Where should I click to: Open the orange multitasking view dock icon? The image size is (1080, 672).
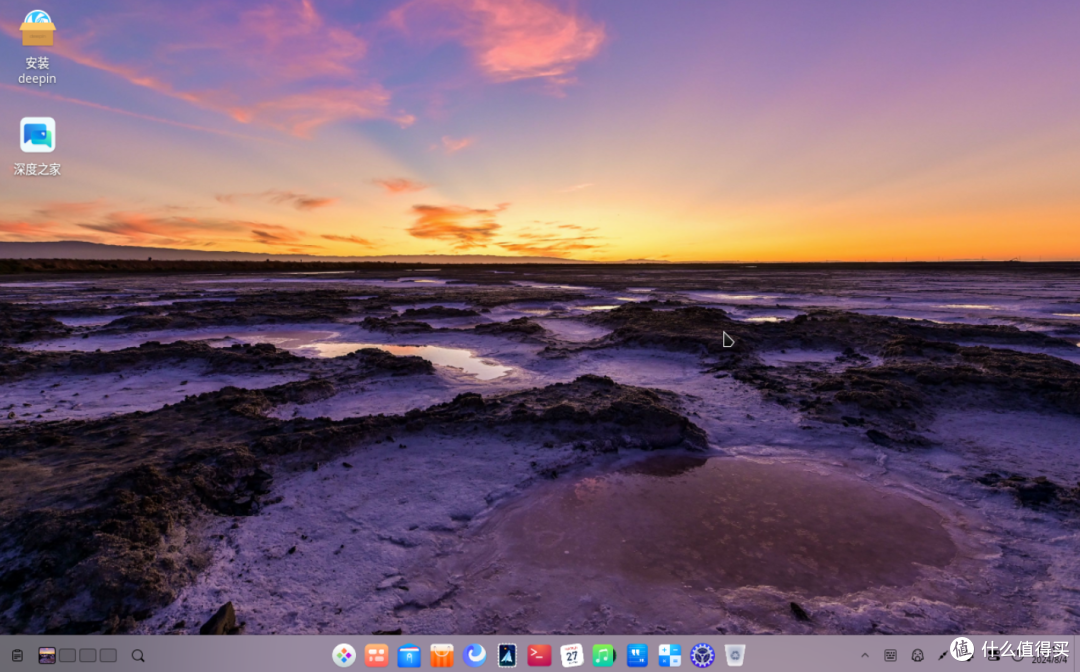[376, 655]
